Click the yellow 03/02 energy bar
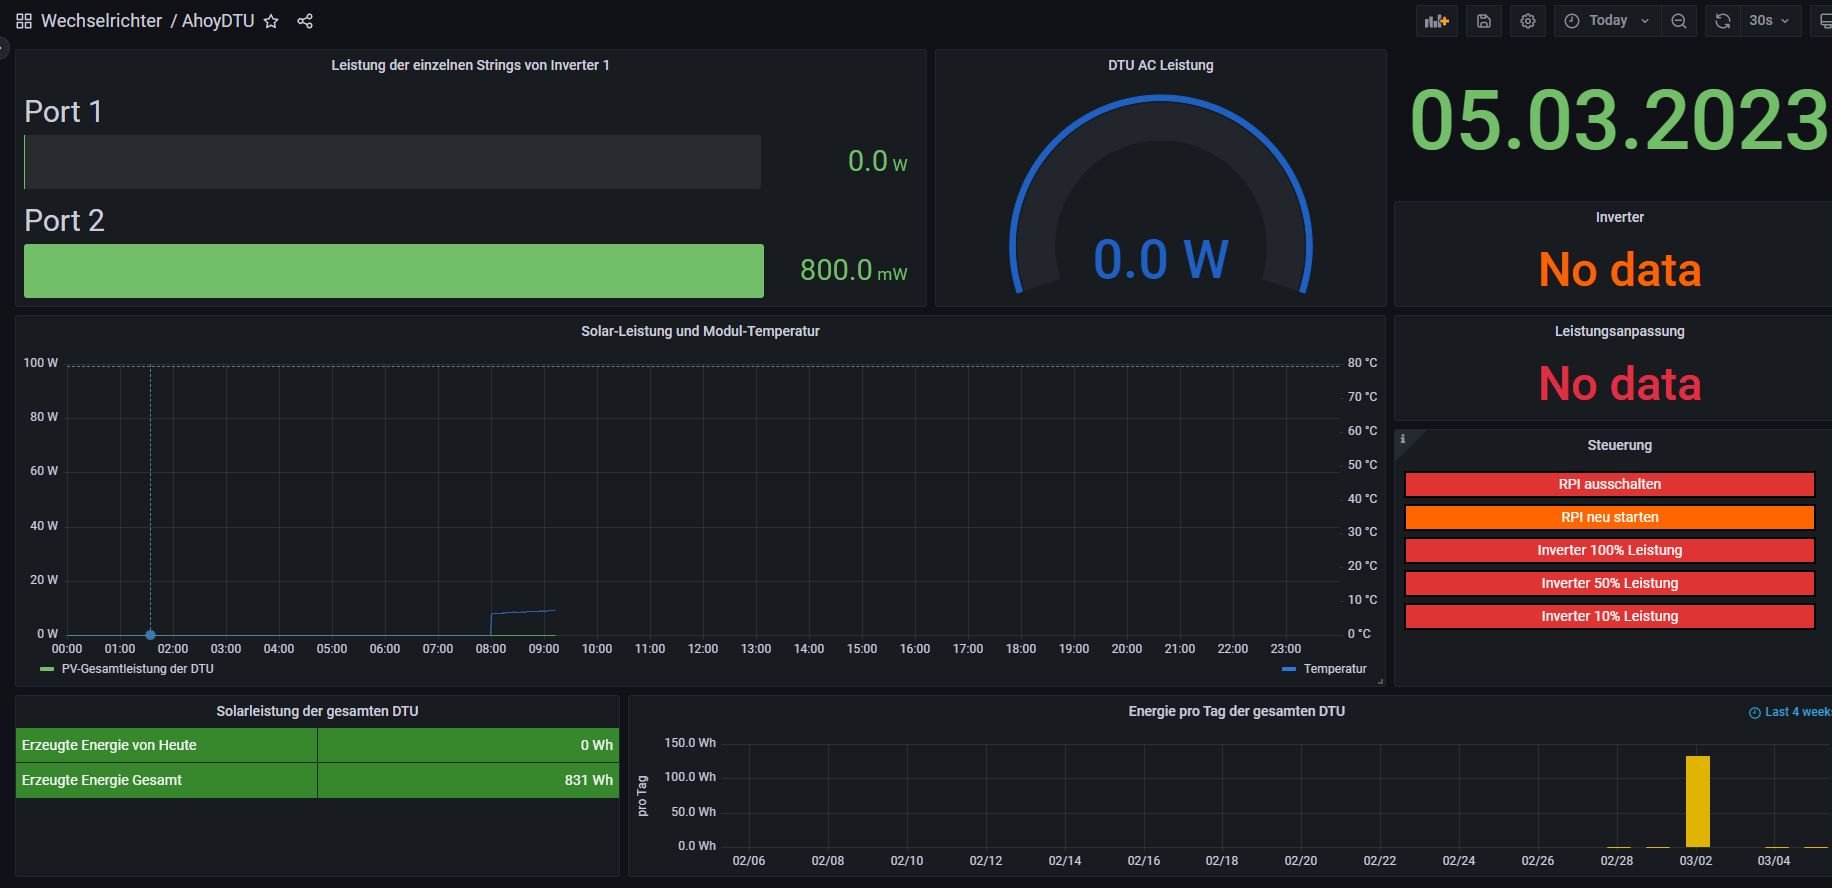 click(1697, 801)
